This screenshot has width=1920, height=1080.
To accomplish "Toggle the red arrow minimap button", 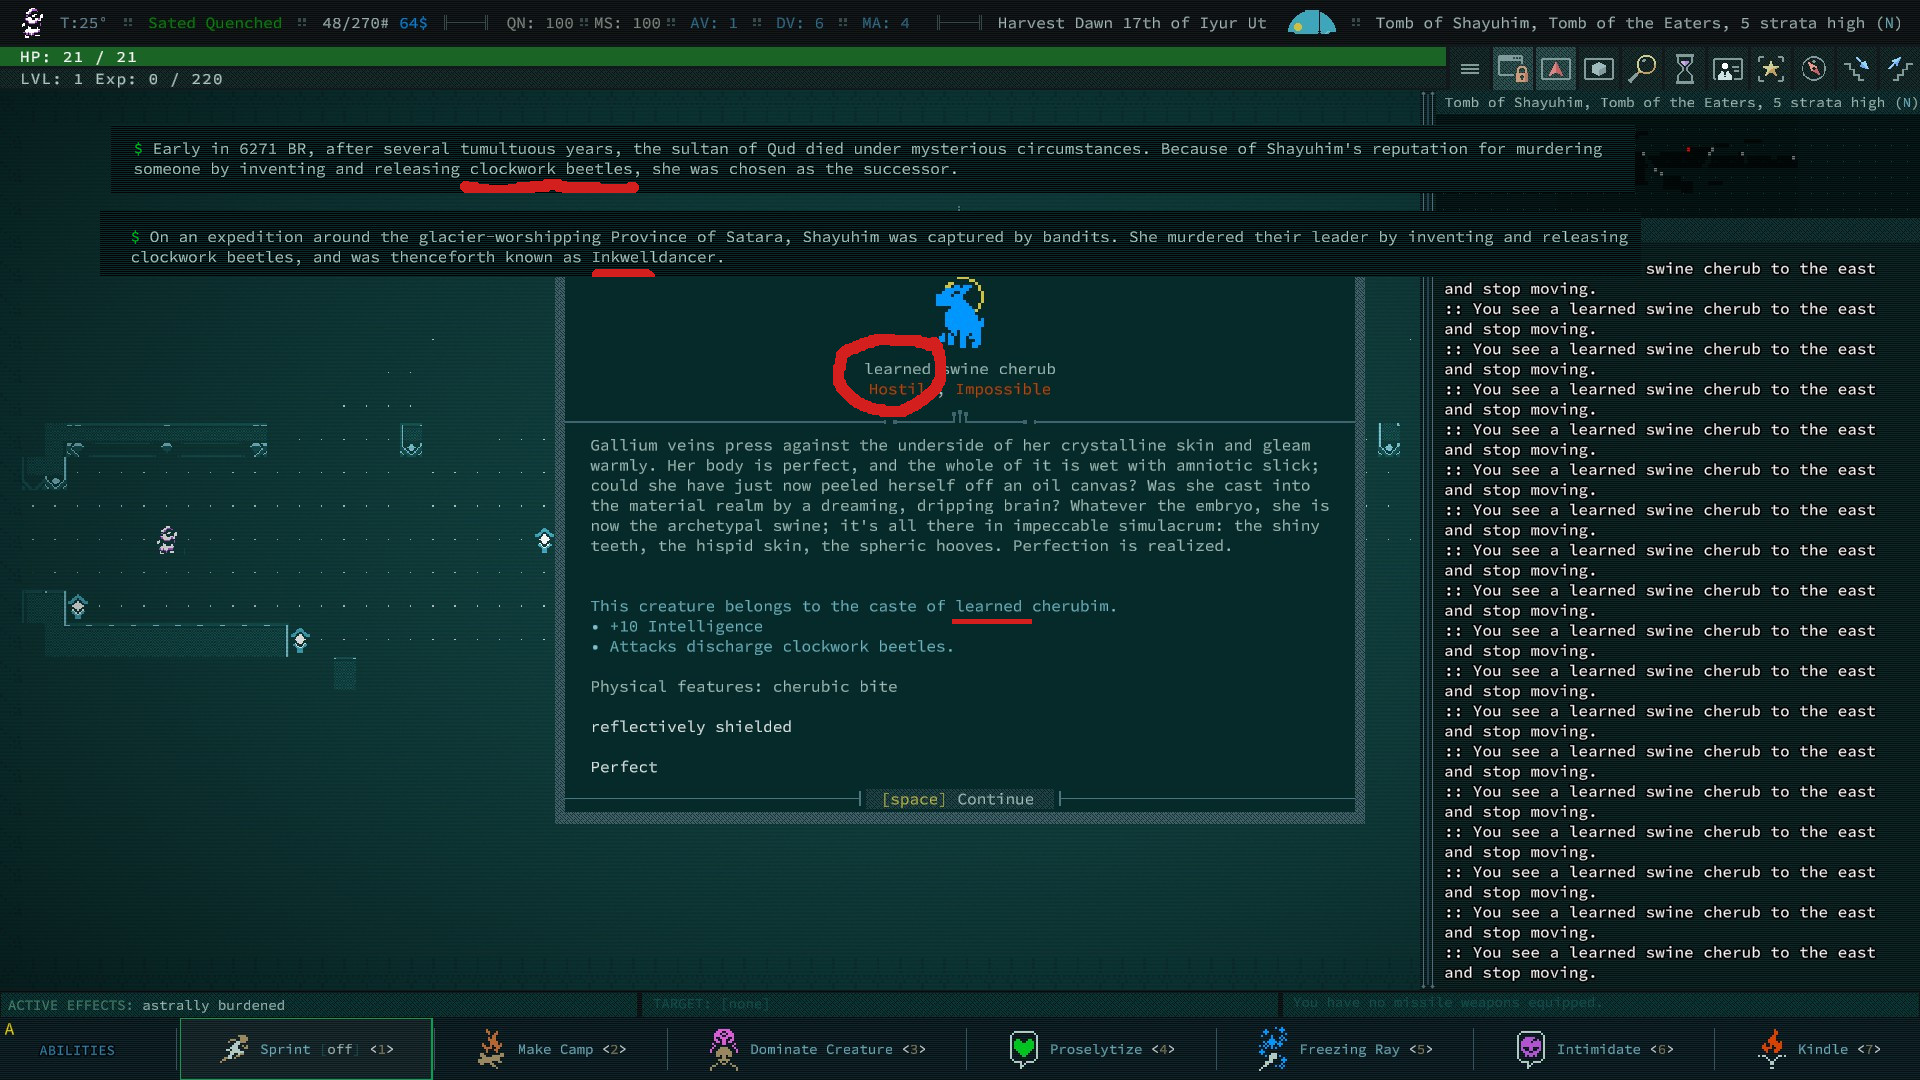I will tap(1555, 69).
